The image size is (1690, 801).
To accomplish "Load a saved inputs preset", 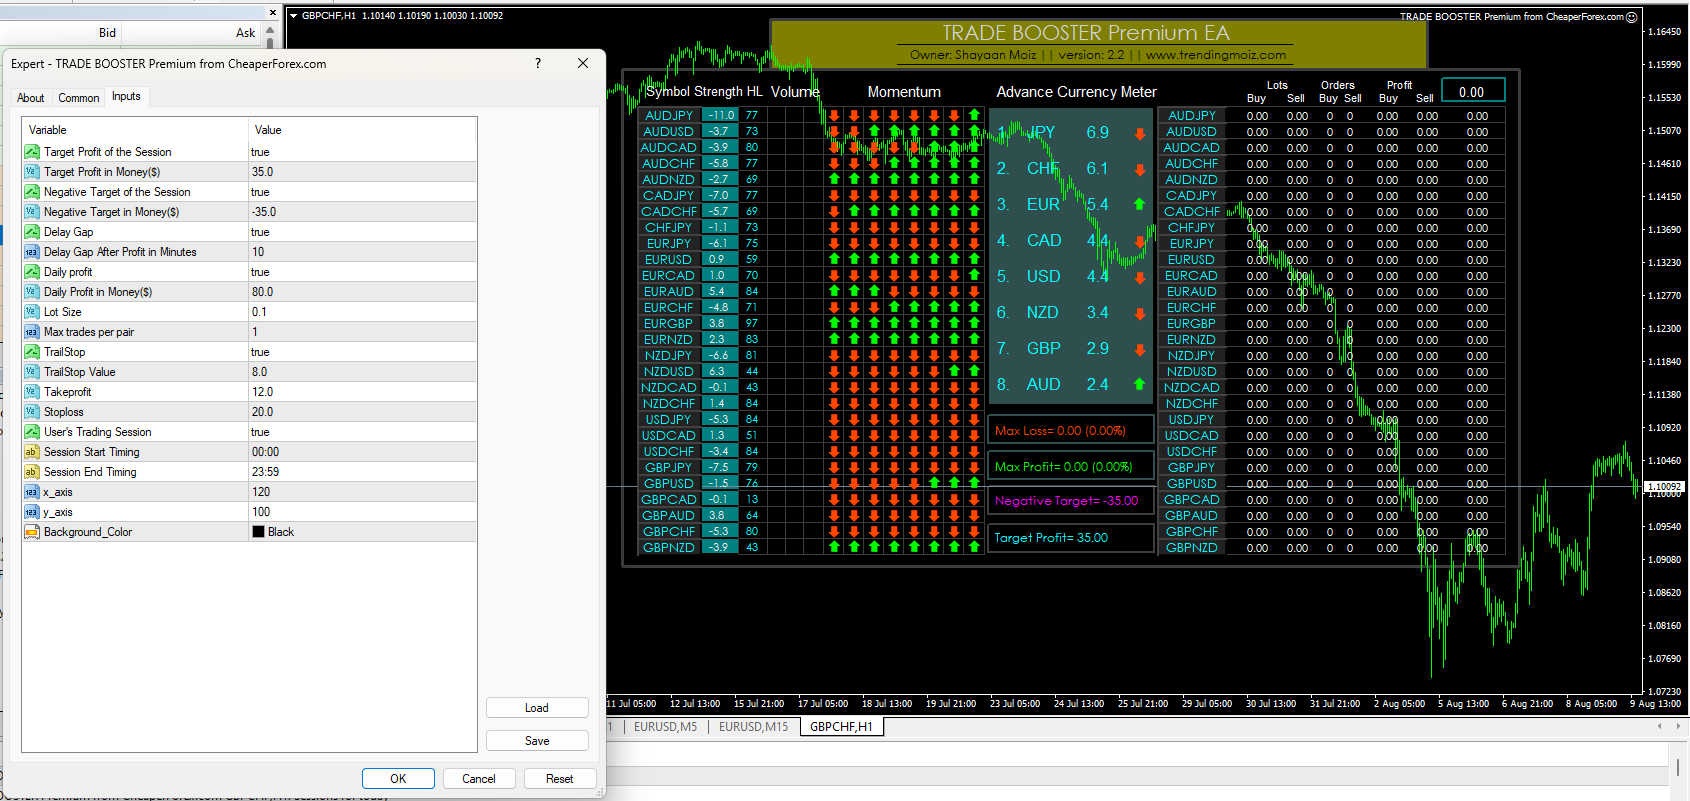I will click(537, 708).
